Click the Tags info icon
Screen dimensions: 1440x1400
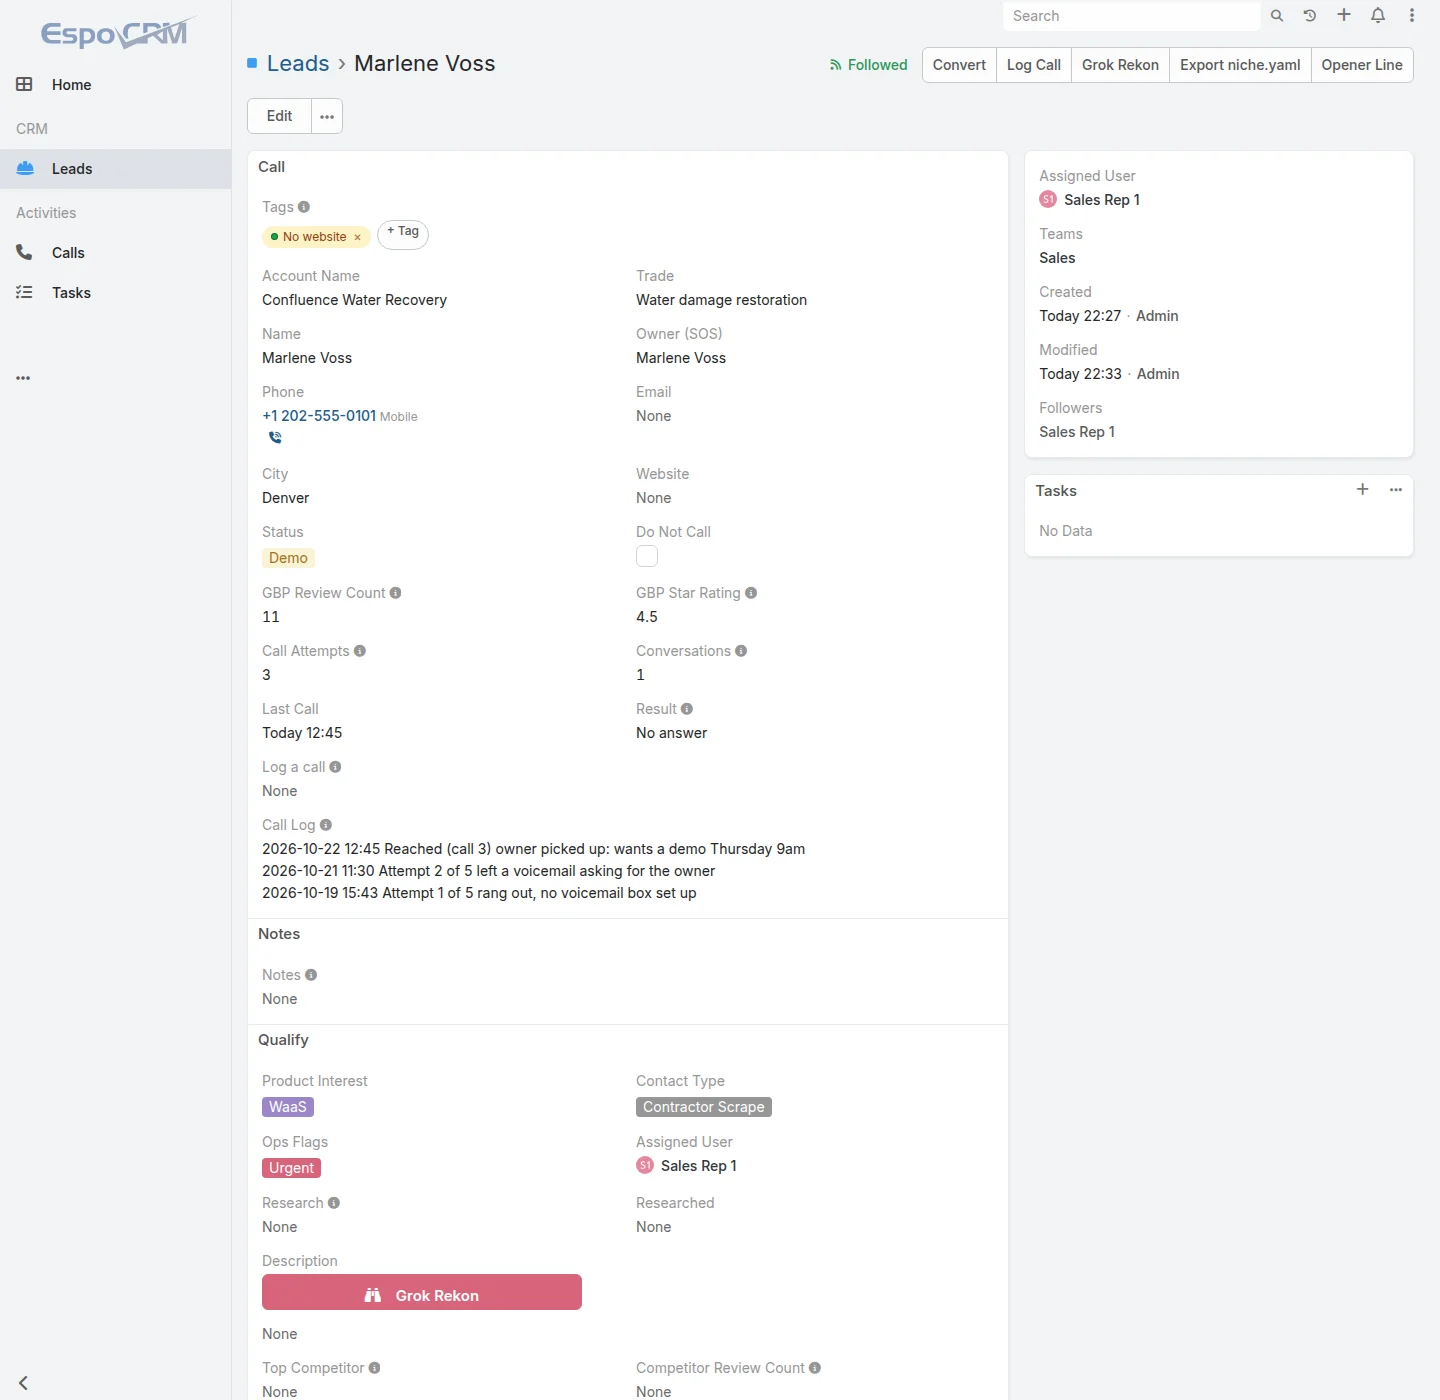point(304,207)
